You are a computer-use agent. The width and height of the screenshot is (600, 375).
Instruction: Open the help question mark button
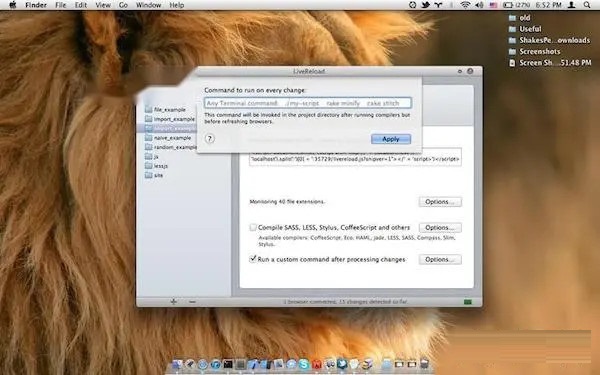pyautogui.click(x=209, y=139)
